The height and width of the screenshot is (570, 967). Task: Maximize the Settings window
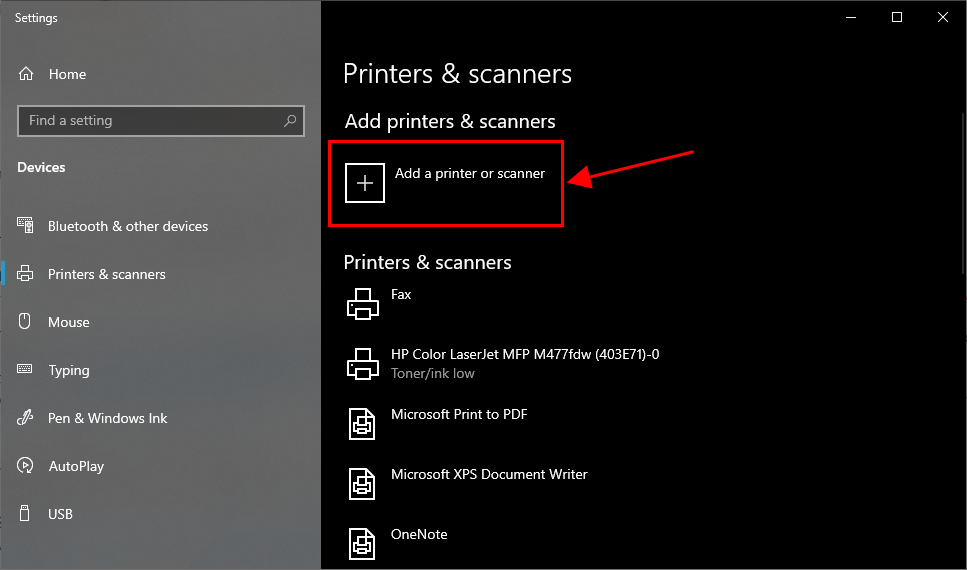pyautogui.click(x=897, y=17)
